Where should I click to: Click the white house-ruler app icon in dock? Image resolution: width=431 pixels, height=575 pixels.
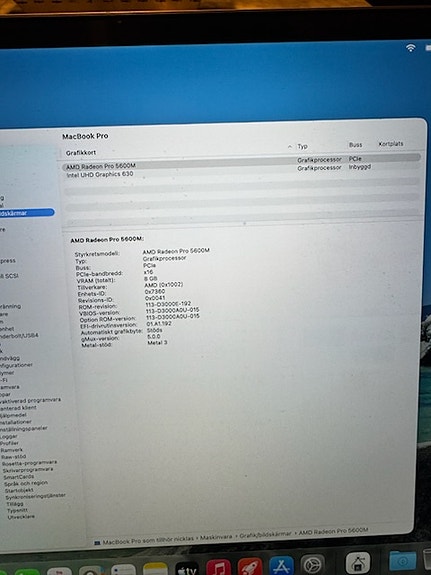[358, 563]
